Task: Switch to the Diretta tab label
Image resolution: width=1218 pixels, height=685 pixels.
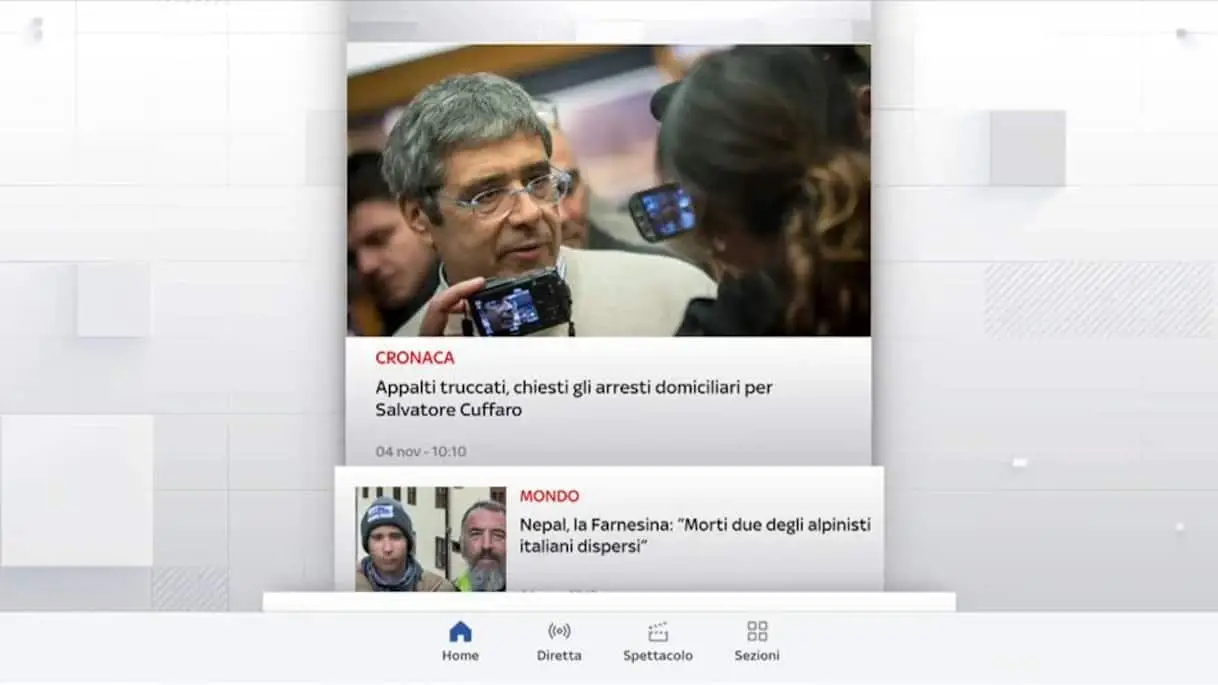Action: point(559,656)
